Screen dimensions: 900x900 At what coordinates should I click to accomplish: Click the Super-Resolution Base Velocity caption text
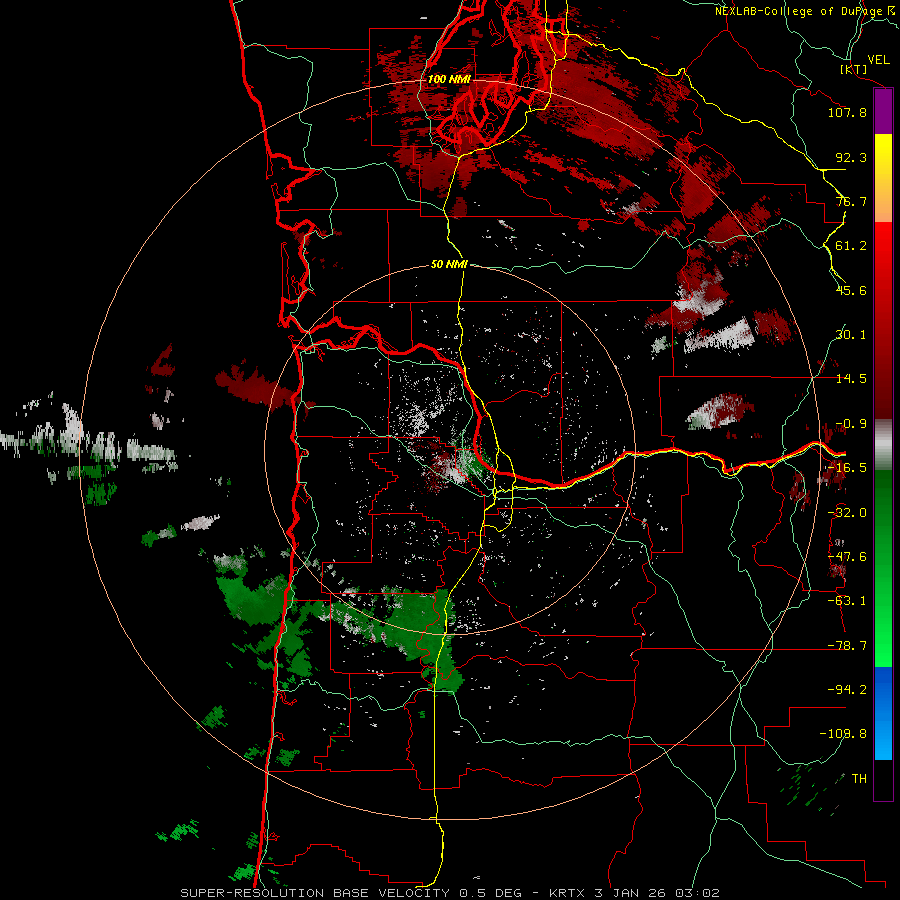tap(449, 893)
